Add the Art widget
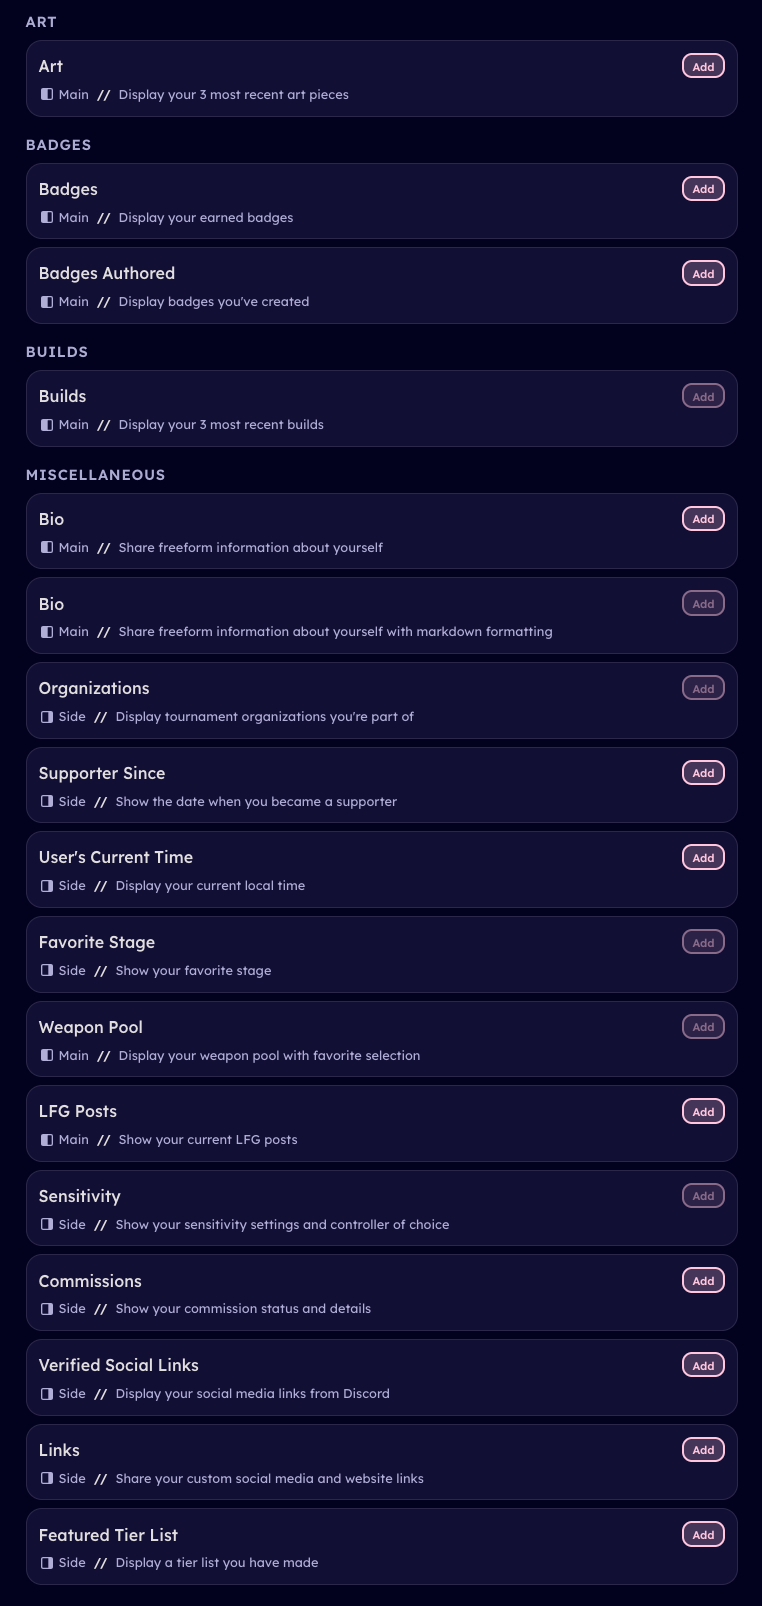The image size is (762, 1606). click(703, 67)
